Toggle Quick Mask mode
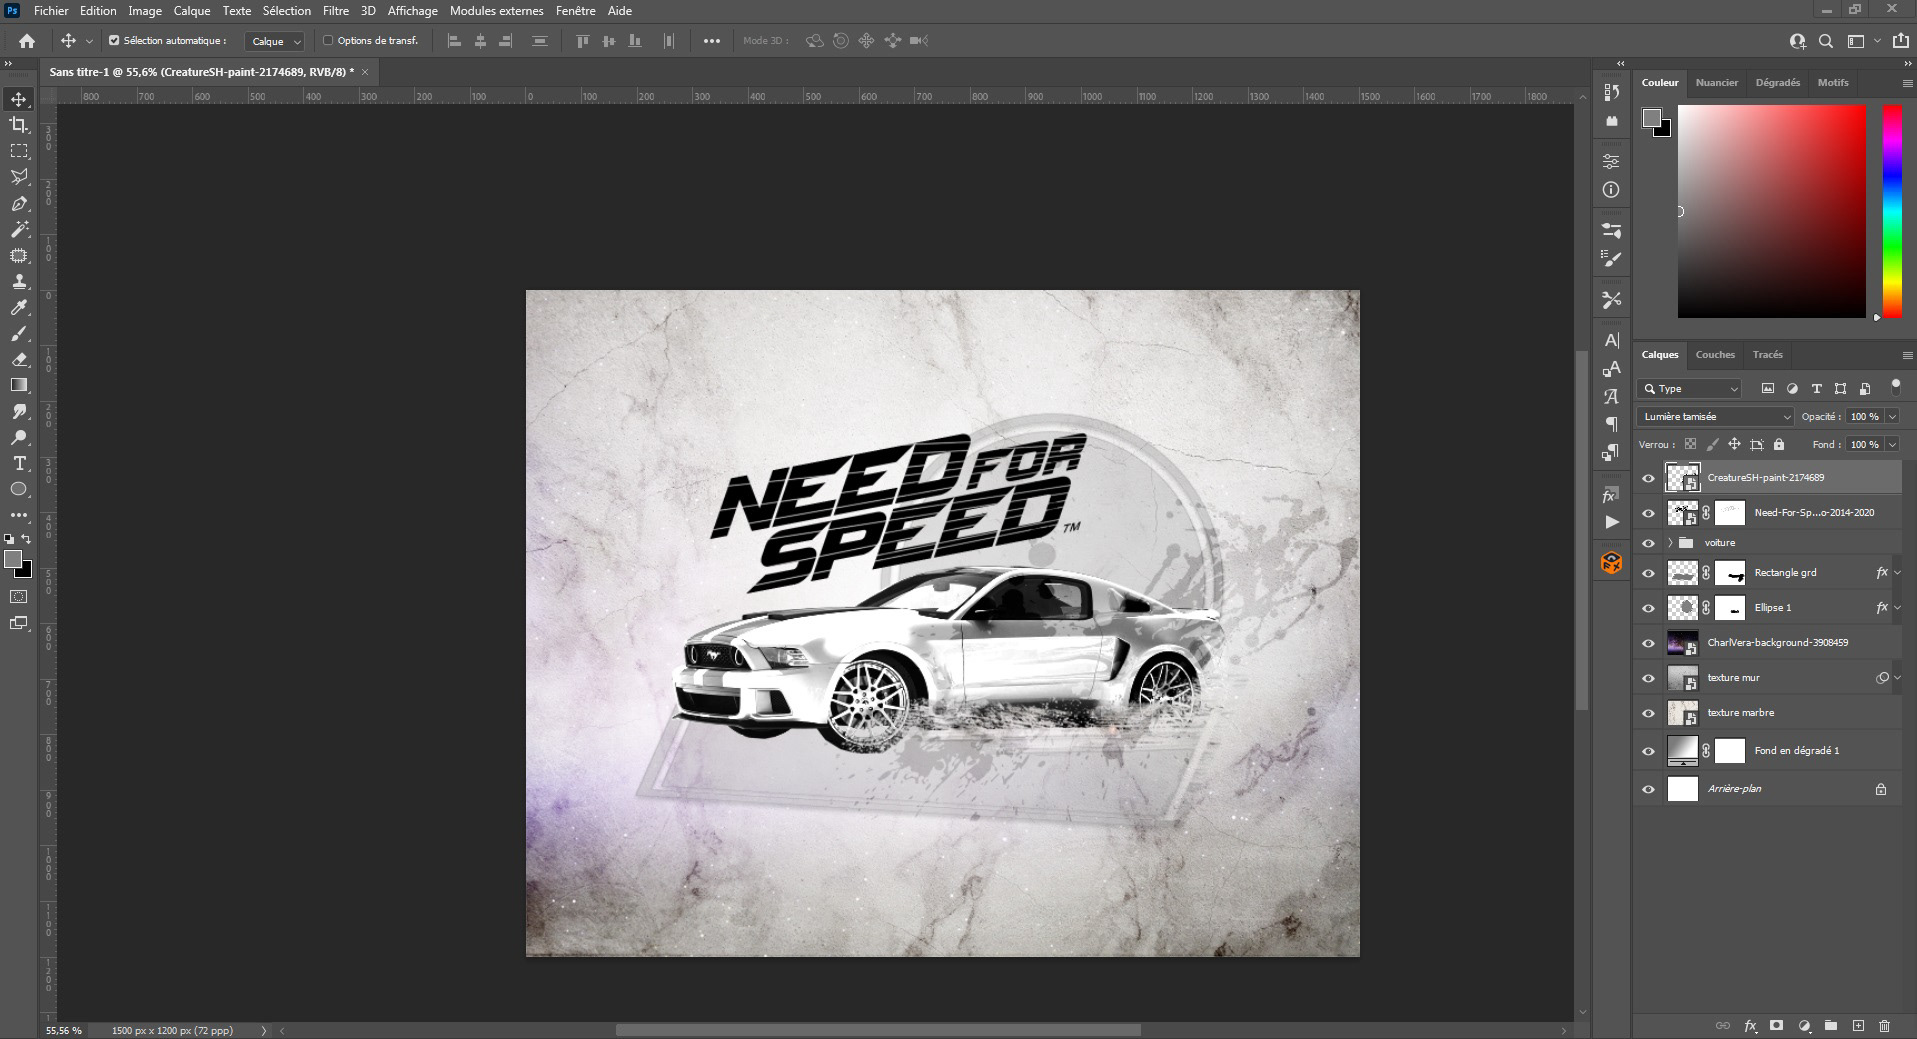 (x=19, y=597)
